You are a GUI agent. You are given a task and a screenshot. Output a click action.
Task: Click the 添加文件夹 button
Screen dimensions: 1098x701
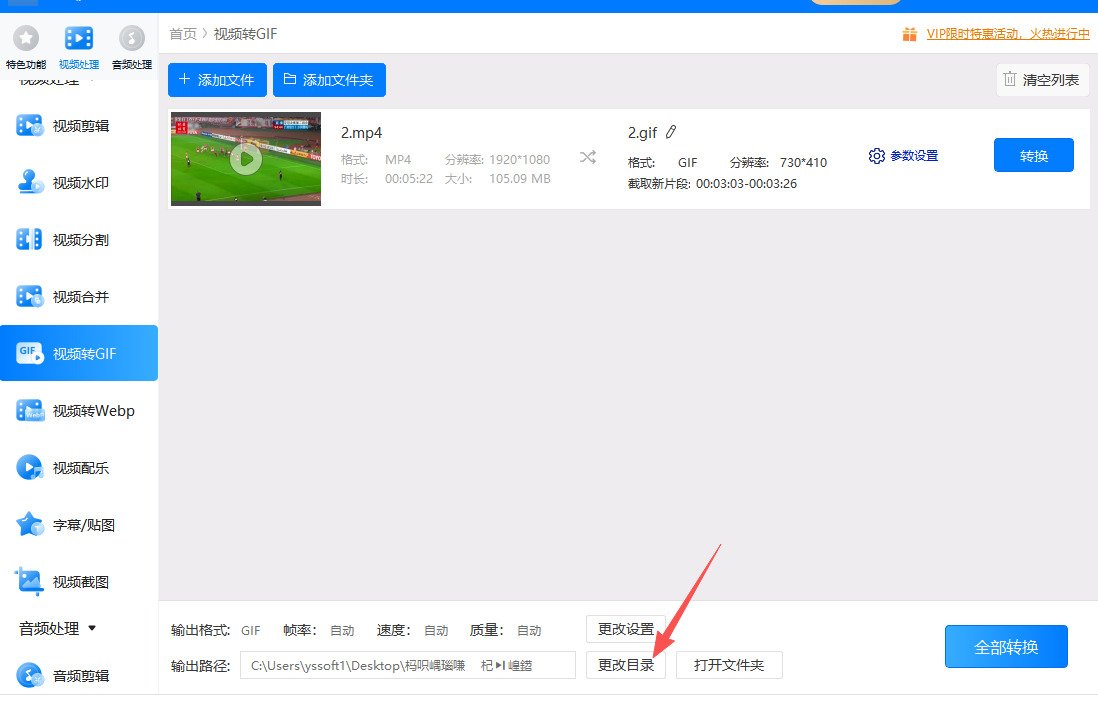click(x=329, y=80)
